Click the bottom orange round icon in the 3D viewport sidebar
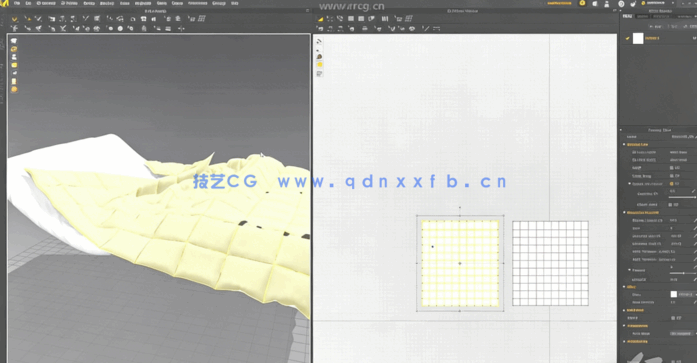697x363 pixels. [x=14, y=89]
